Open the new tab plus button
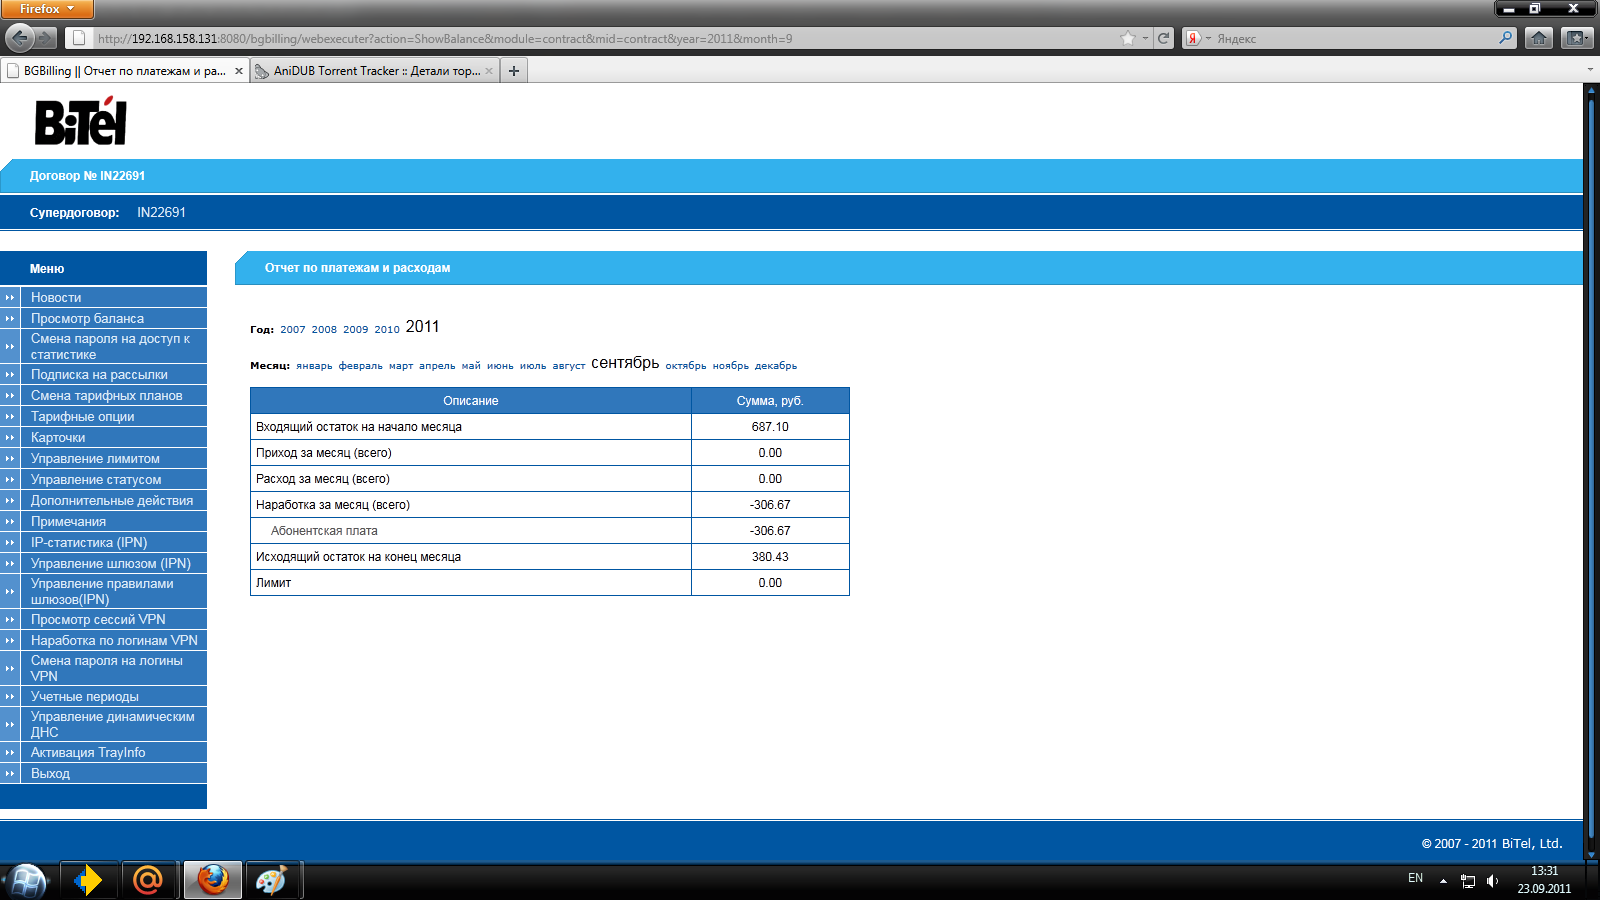 (514, 71)
